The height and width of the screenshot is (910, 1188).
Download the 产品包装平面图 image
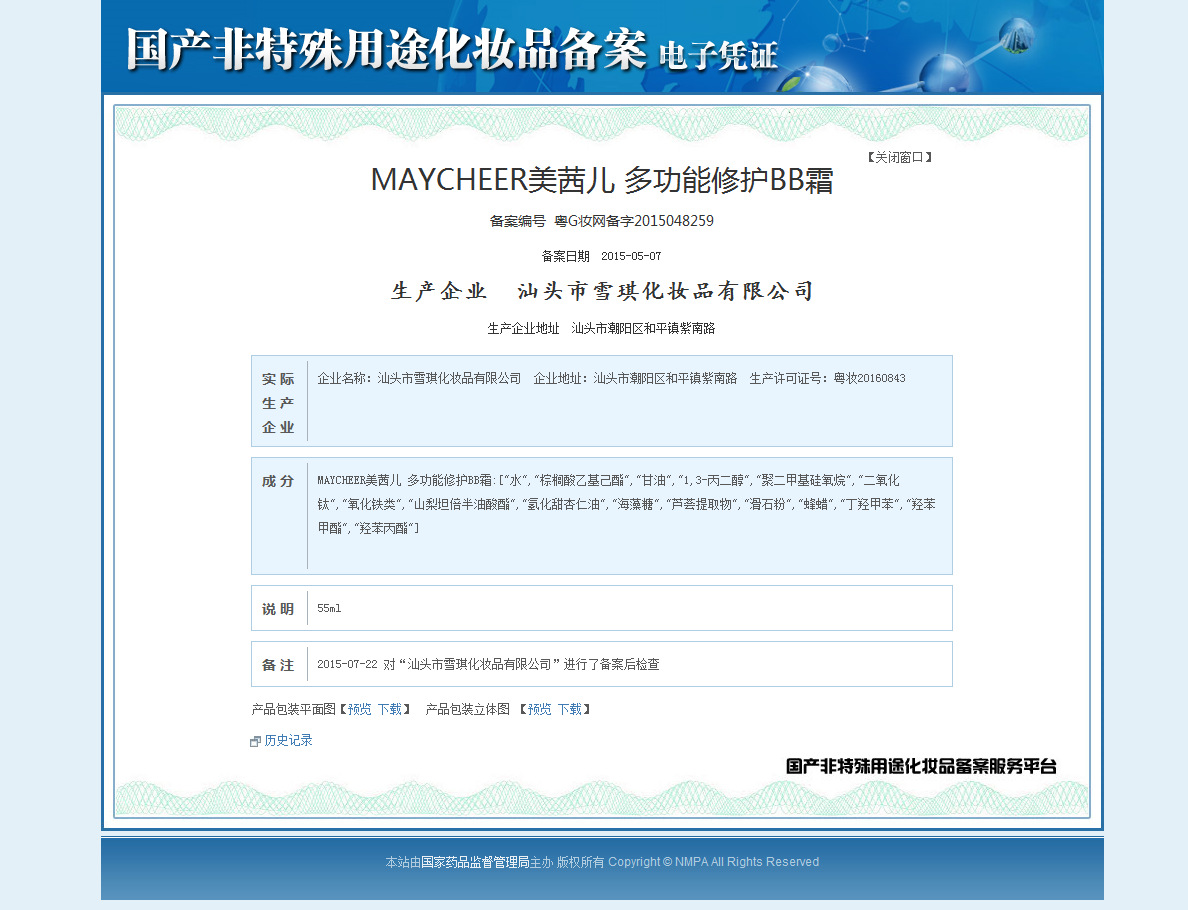pos(389,709)
